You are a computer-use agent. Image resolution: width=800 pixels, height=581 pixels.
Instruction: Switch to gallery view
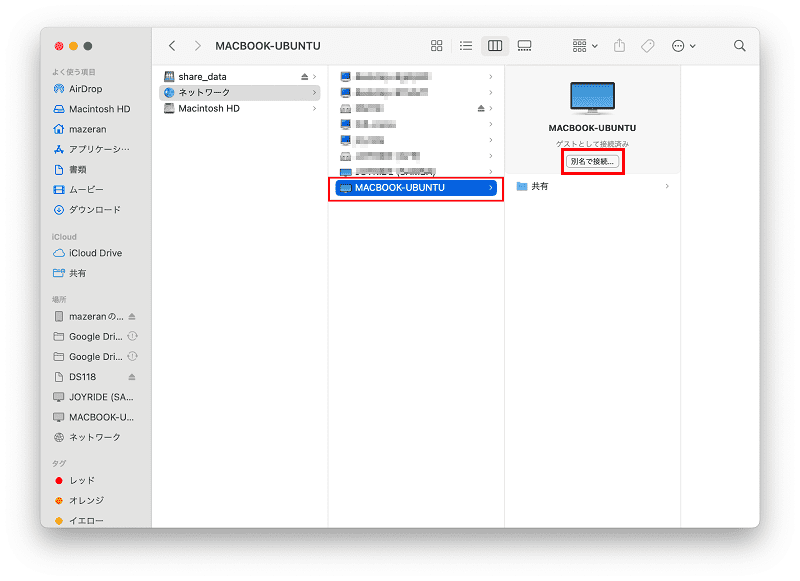[x=524, y=46]
